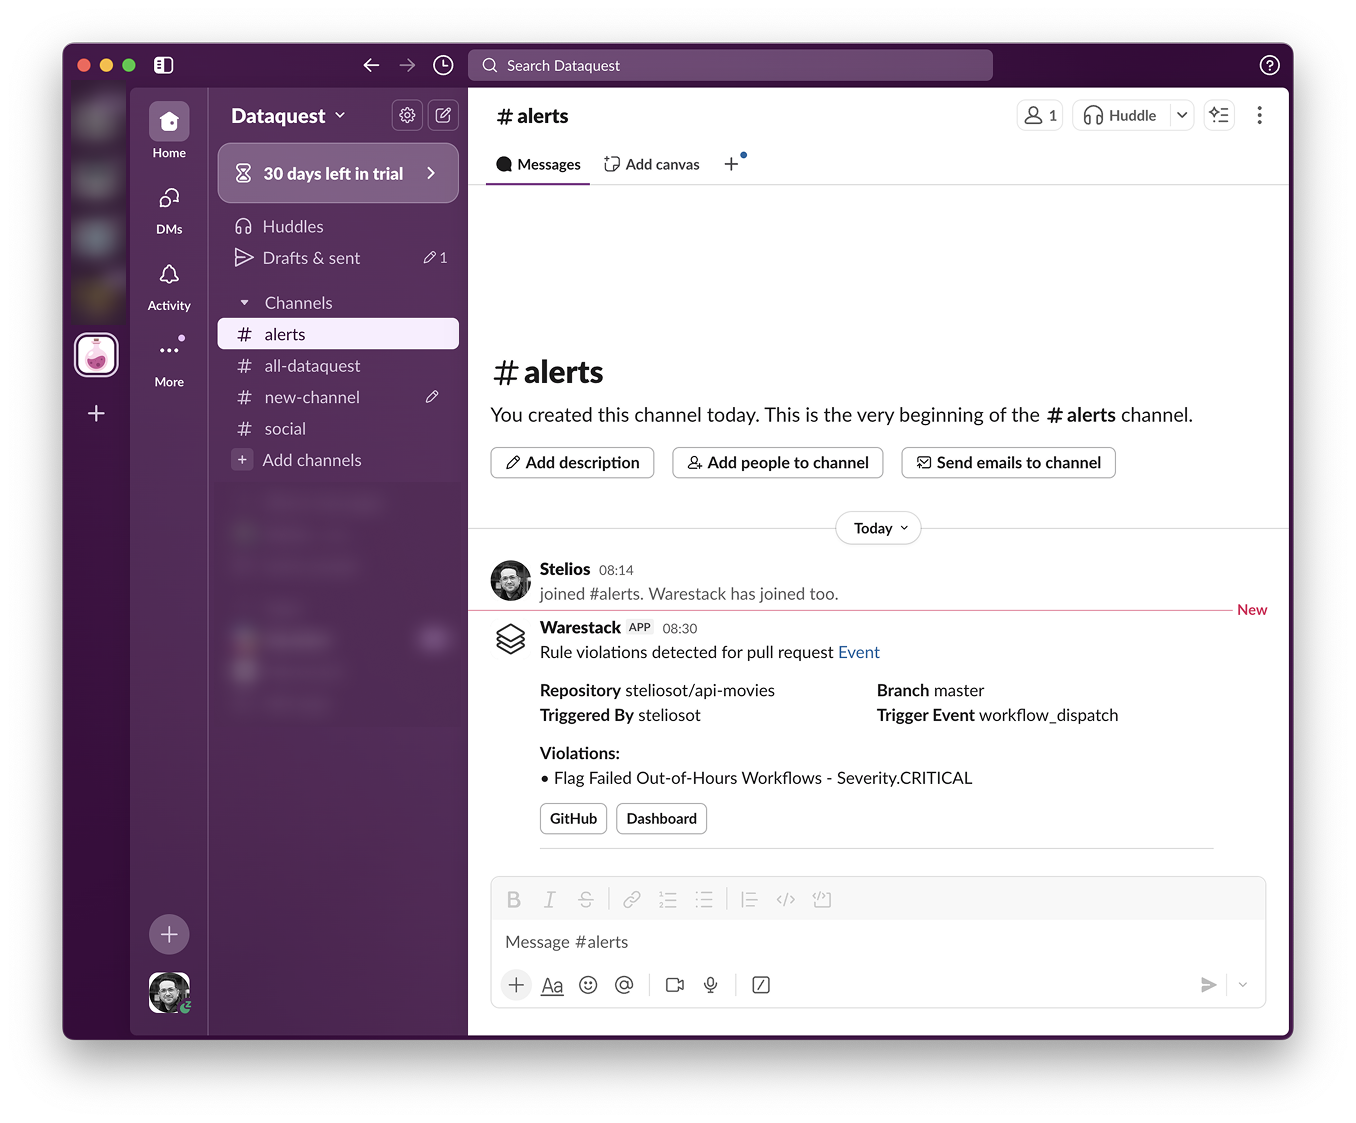Toggle text formatting Aa button
Screen dimensions: 1356x1123
coord(552,985)
